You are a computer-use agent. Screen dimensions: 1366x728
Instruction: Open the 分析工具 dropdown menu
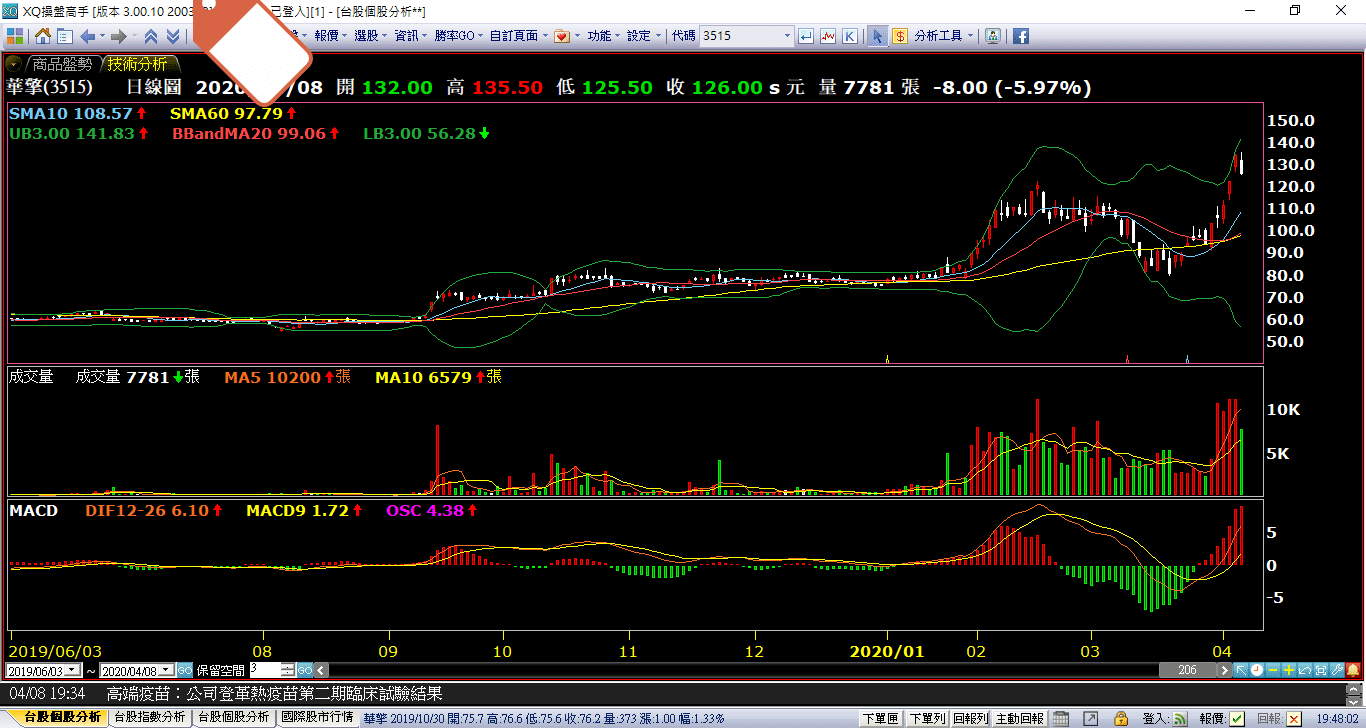(943, 36)
